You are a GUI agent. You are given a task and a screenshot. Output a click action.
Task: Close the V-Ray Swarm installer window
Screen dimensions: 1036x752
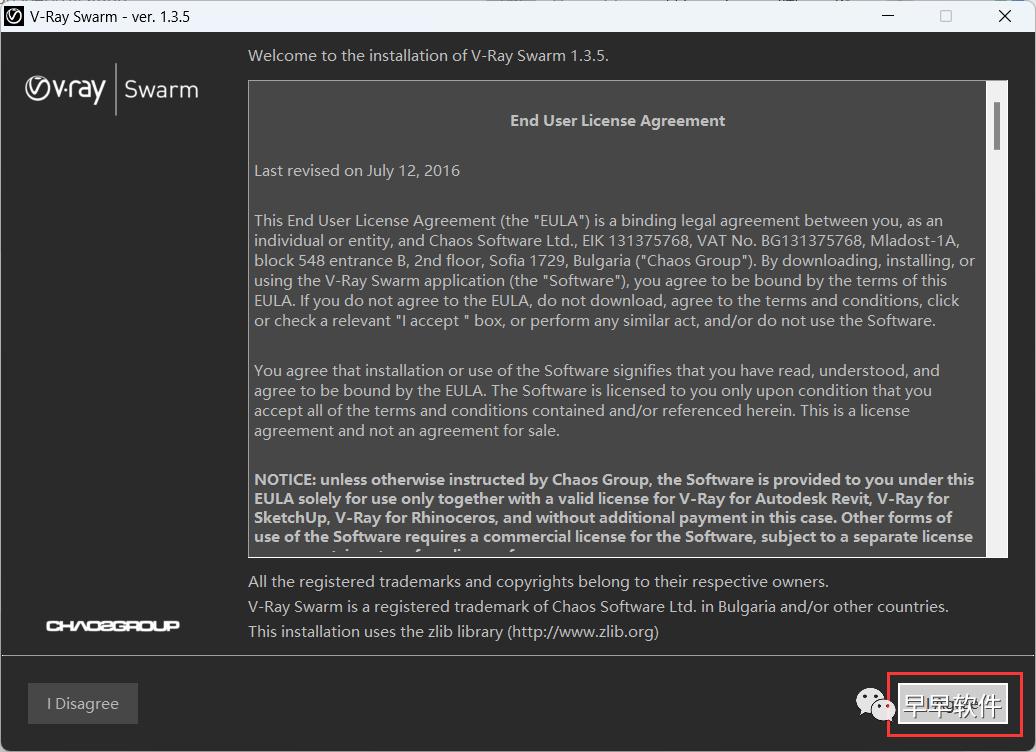1005,16
